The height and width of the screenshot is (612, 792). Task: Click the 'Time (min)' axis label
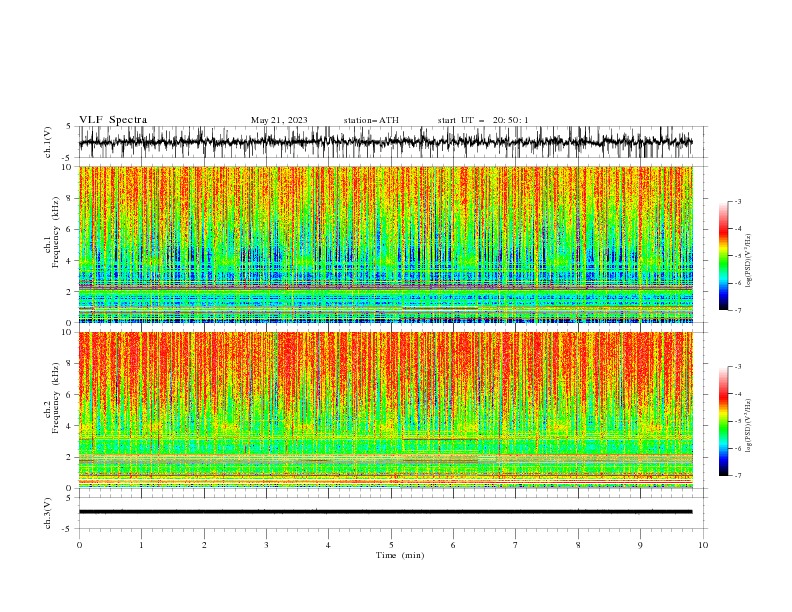tap(400, 555)
